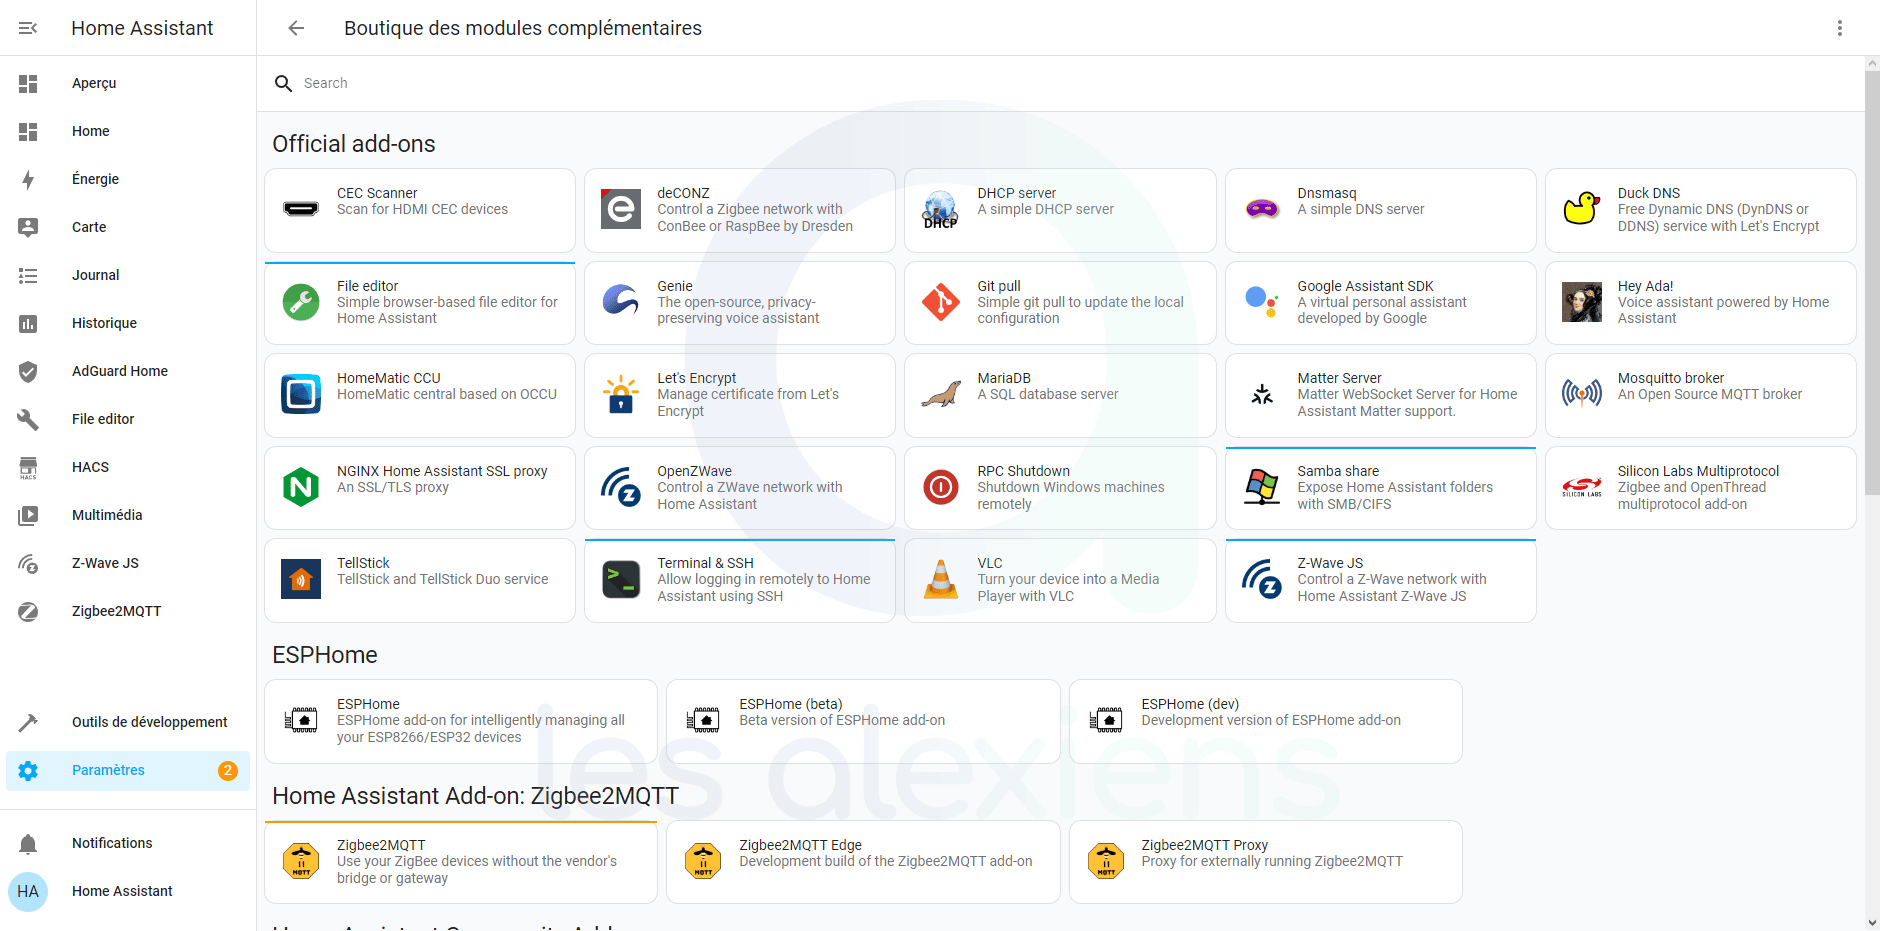Open the HomeMatic CCU add-on card
The width and height of the screenshot is (1880, 931).
(420, 395)
